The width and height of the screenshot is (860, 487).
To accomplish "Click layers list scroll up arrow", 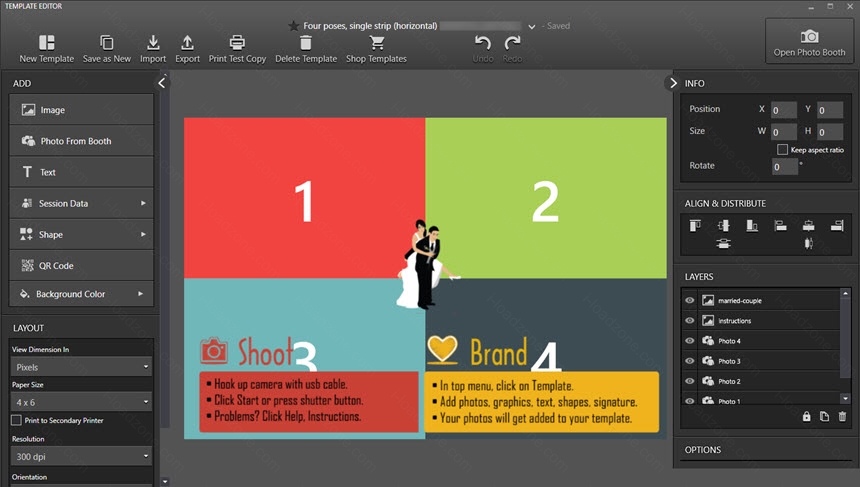I will click(x=845, y=293).
